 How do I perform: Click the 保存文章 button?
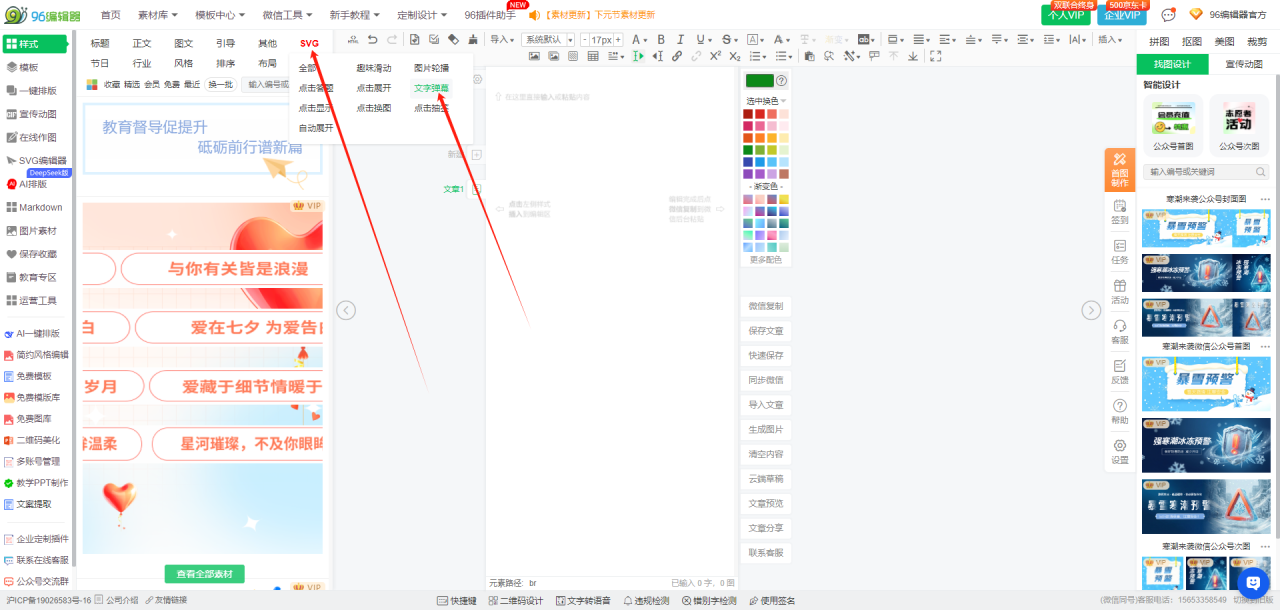(x=766, y=331)
